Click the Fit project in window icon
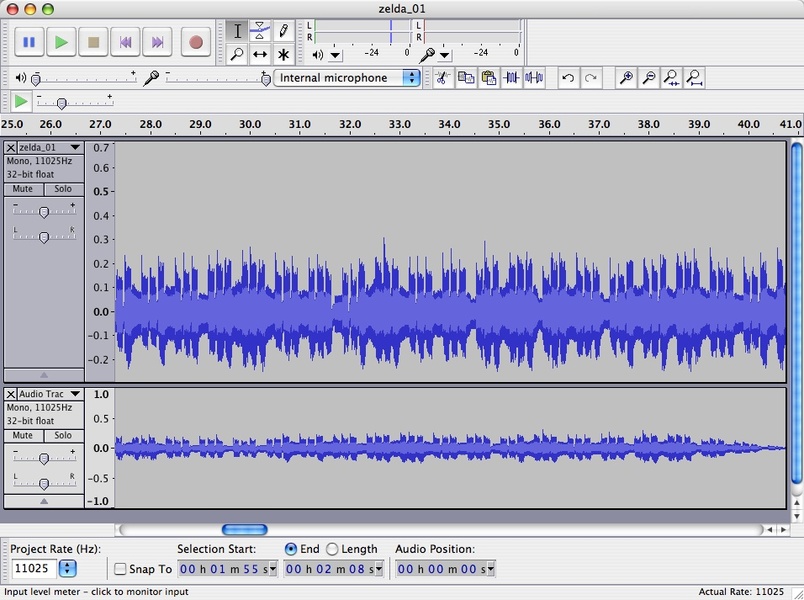This screenshot has width=804, height=600. pyautogui.click(x=695, y=77)
